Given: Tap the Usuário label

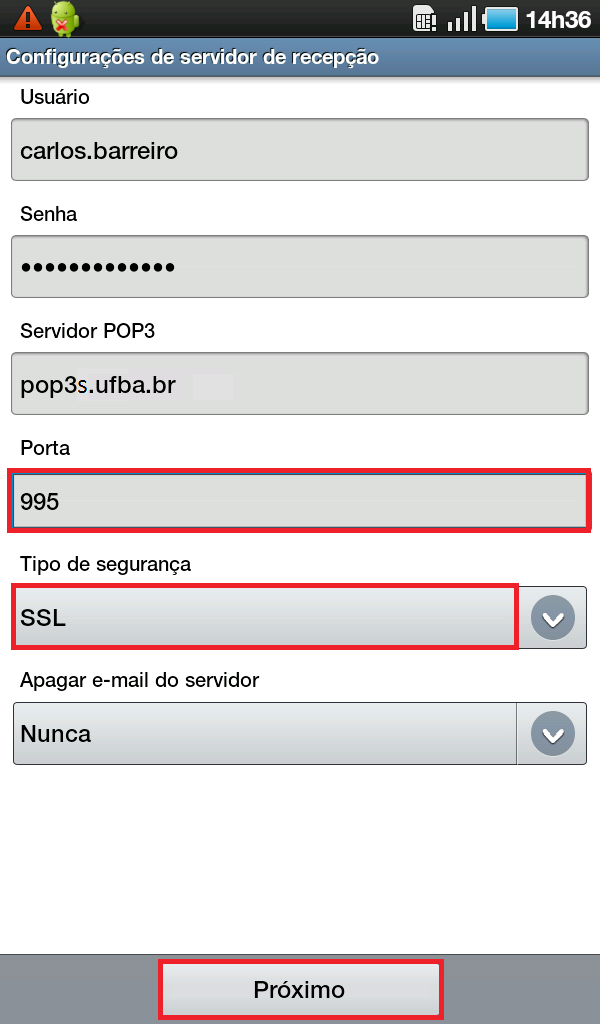Looking at the screenshot, I should [55, 97].
